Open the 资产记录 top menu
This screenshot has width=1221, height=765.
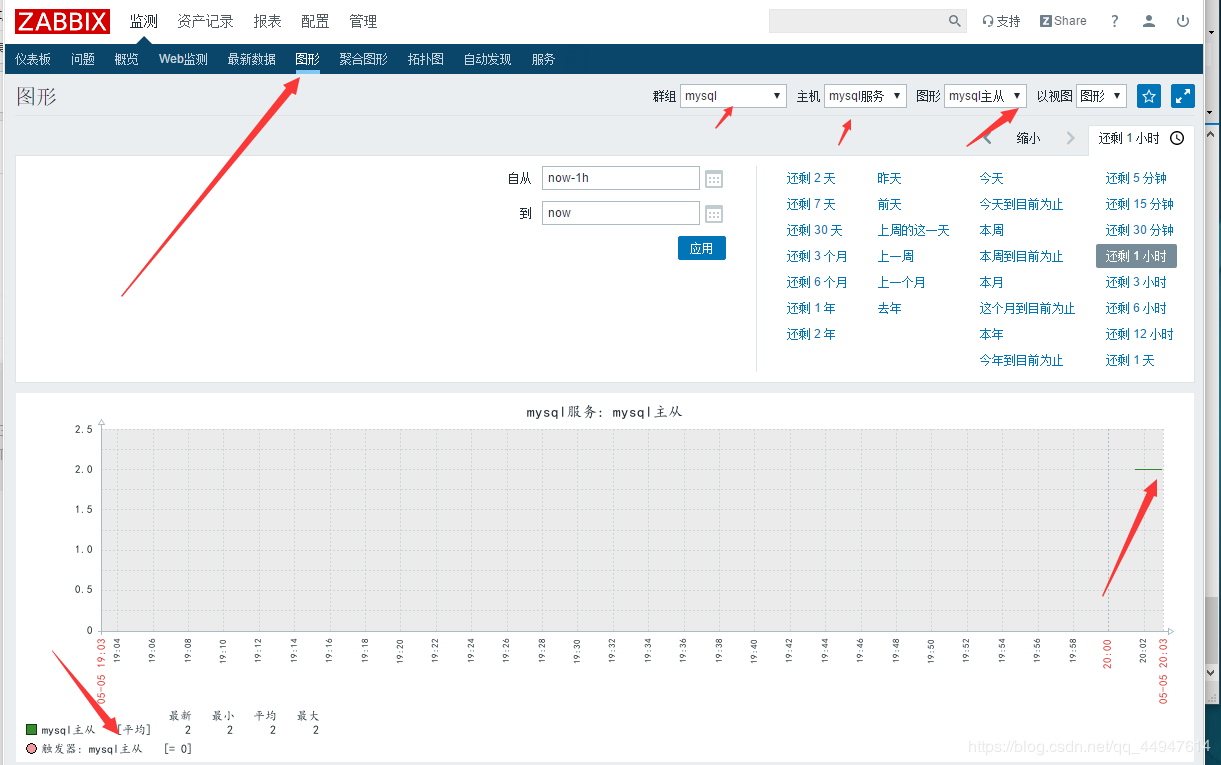(205, 21)
